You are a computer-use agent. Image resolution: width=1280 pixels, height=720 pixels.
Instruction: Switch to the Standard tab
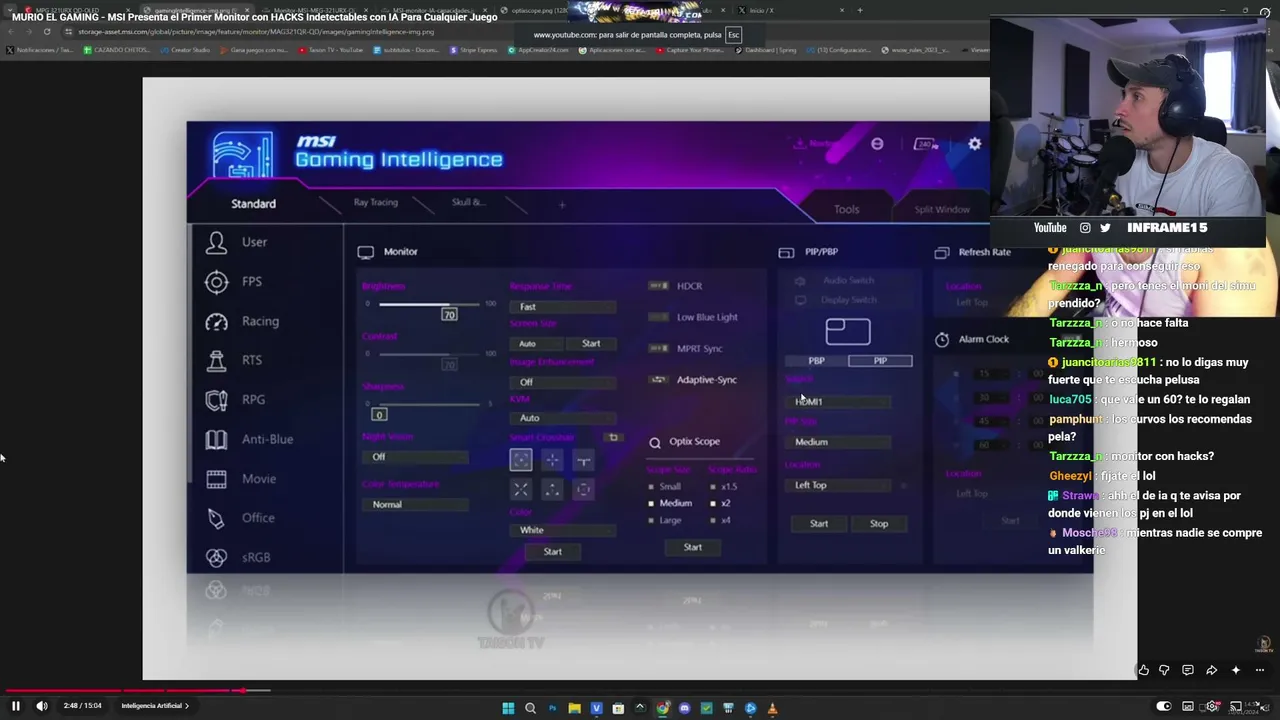pos(254,204)
